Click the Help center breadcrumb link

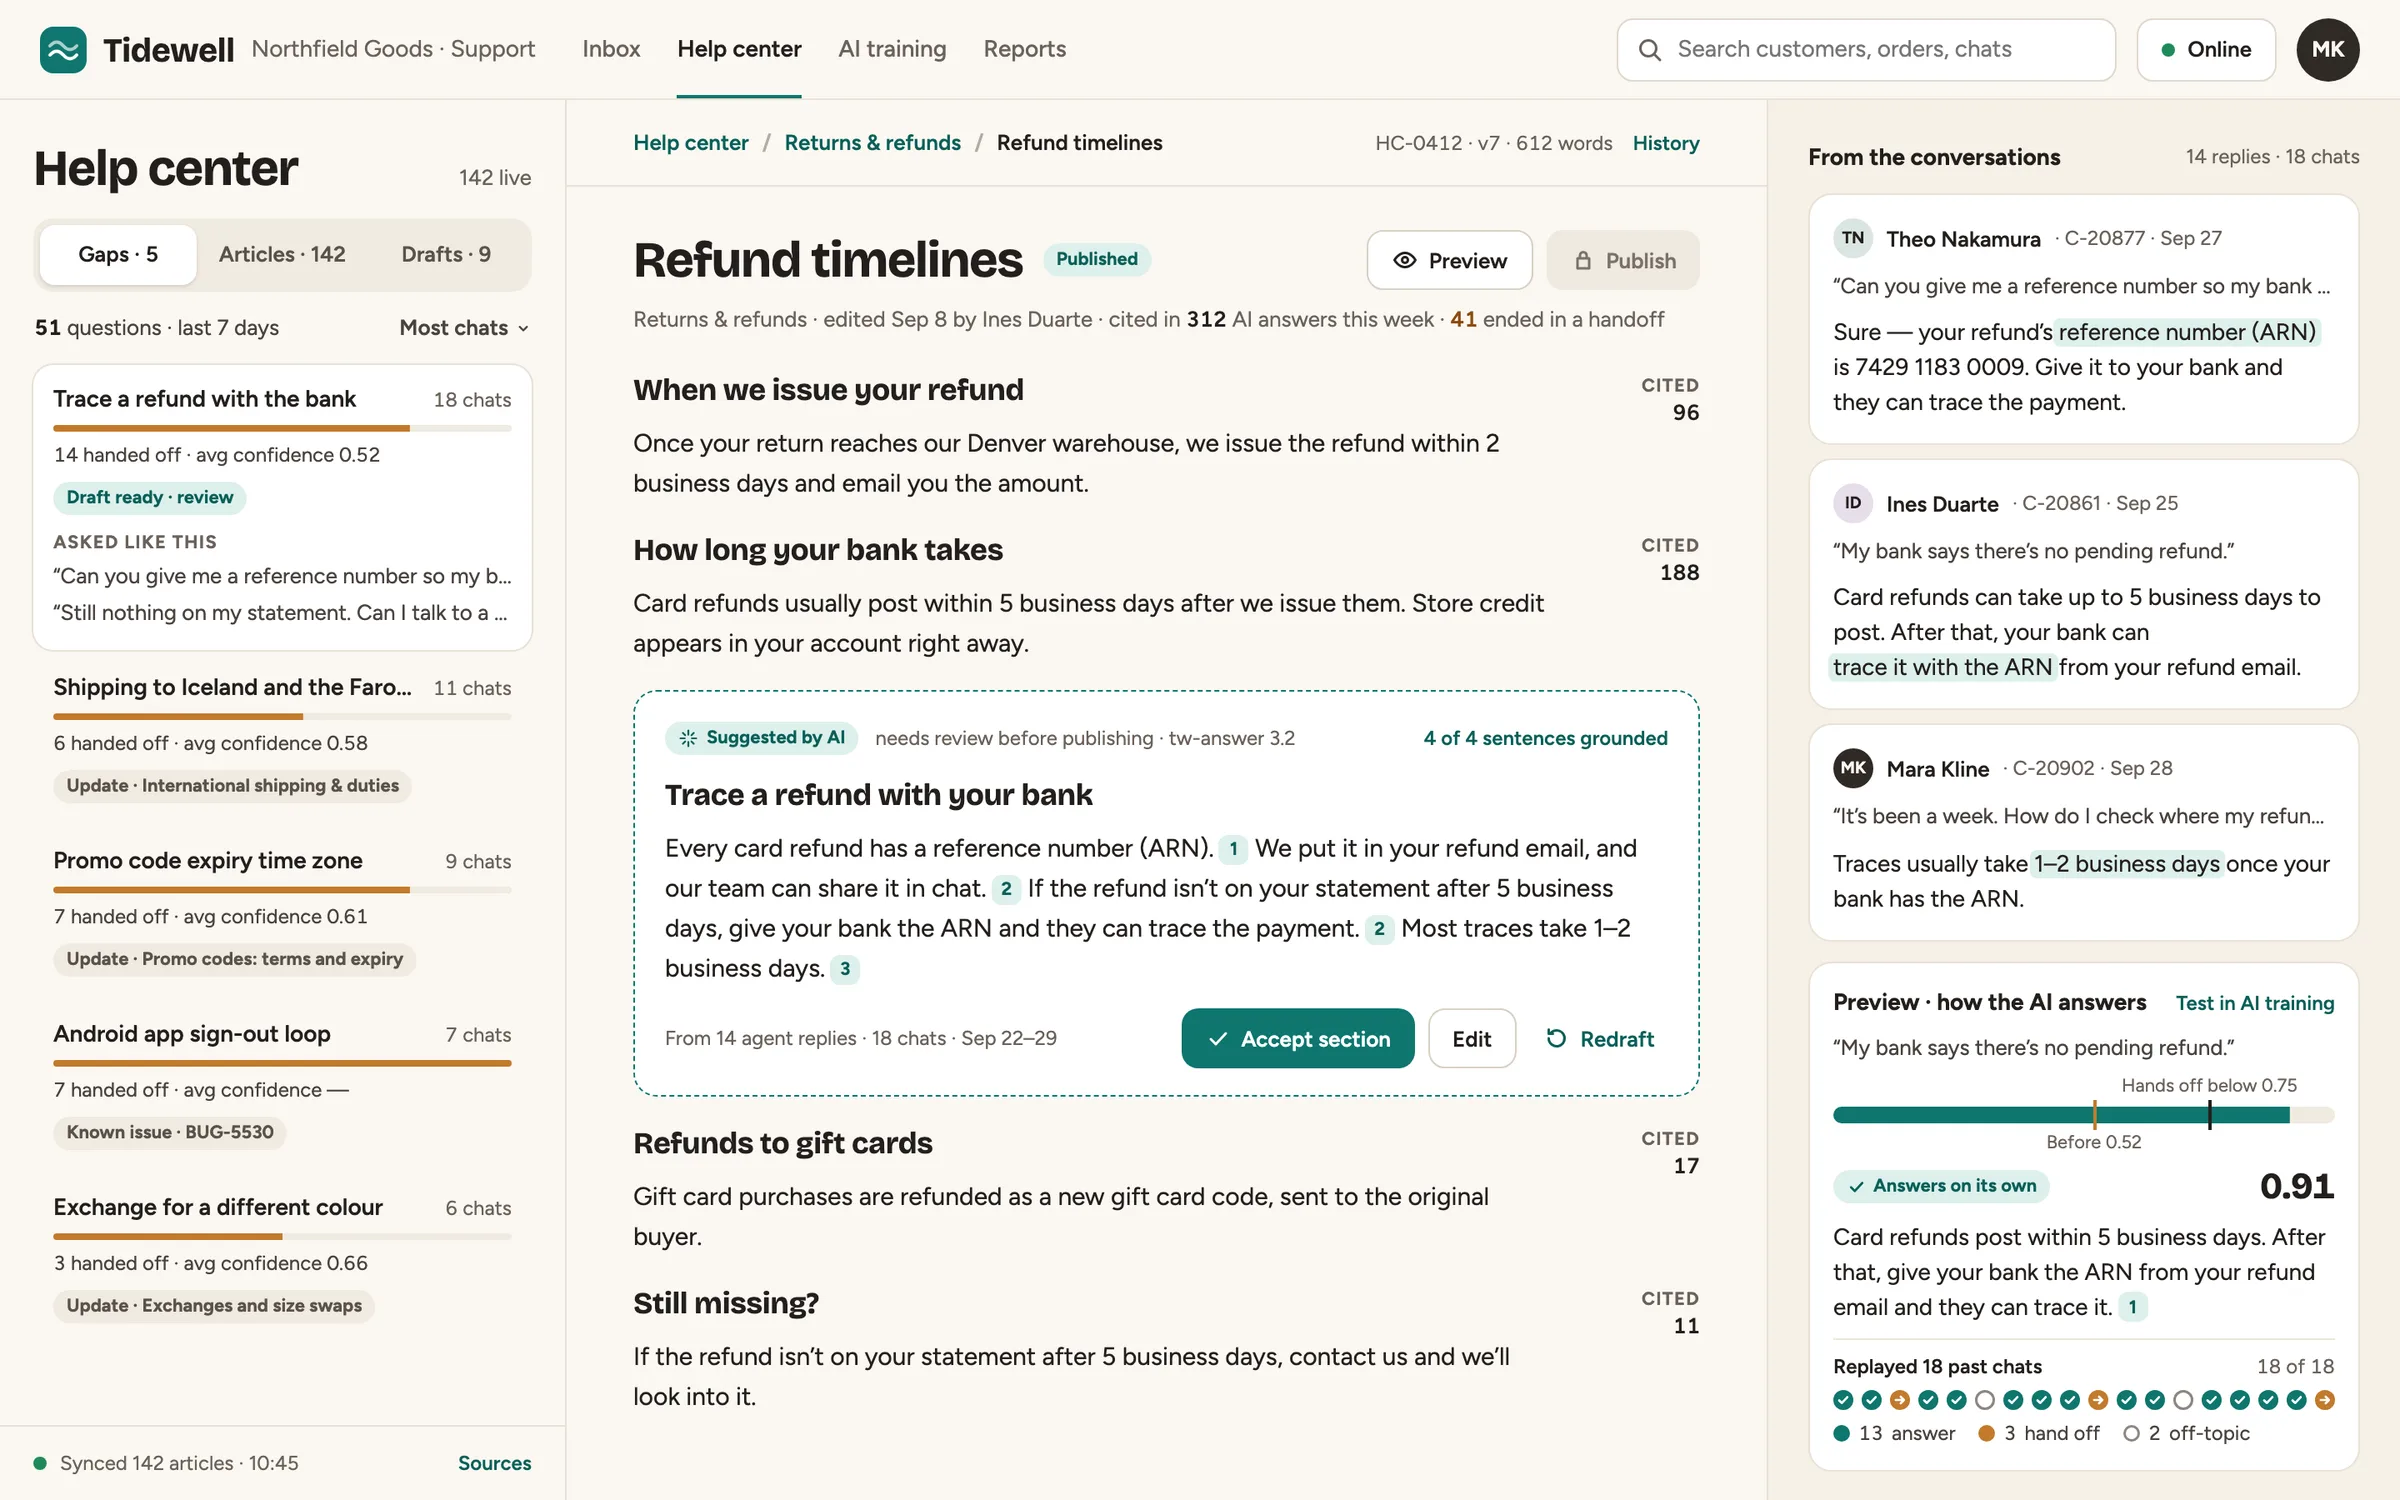click(x=690, y=143)
